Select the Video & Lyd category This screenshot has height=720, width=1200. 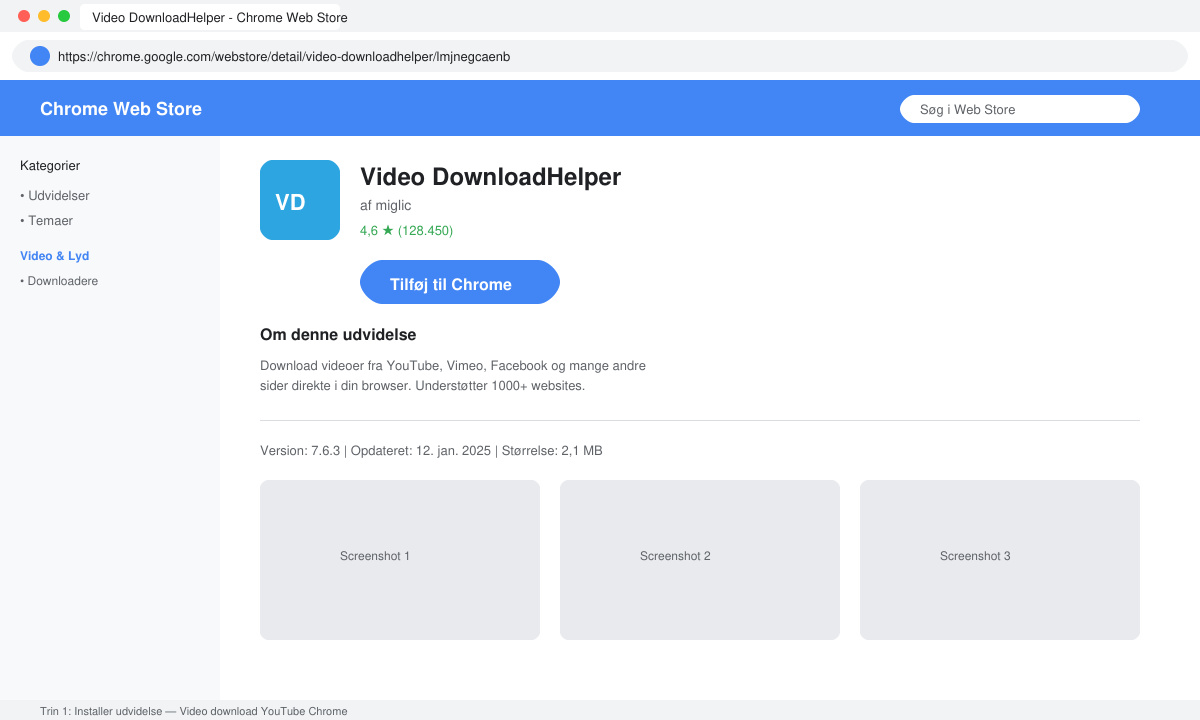[x=55, y=256]
